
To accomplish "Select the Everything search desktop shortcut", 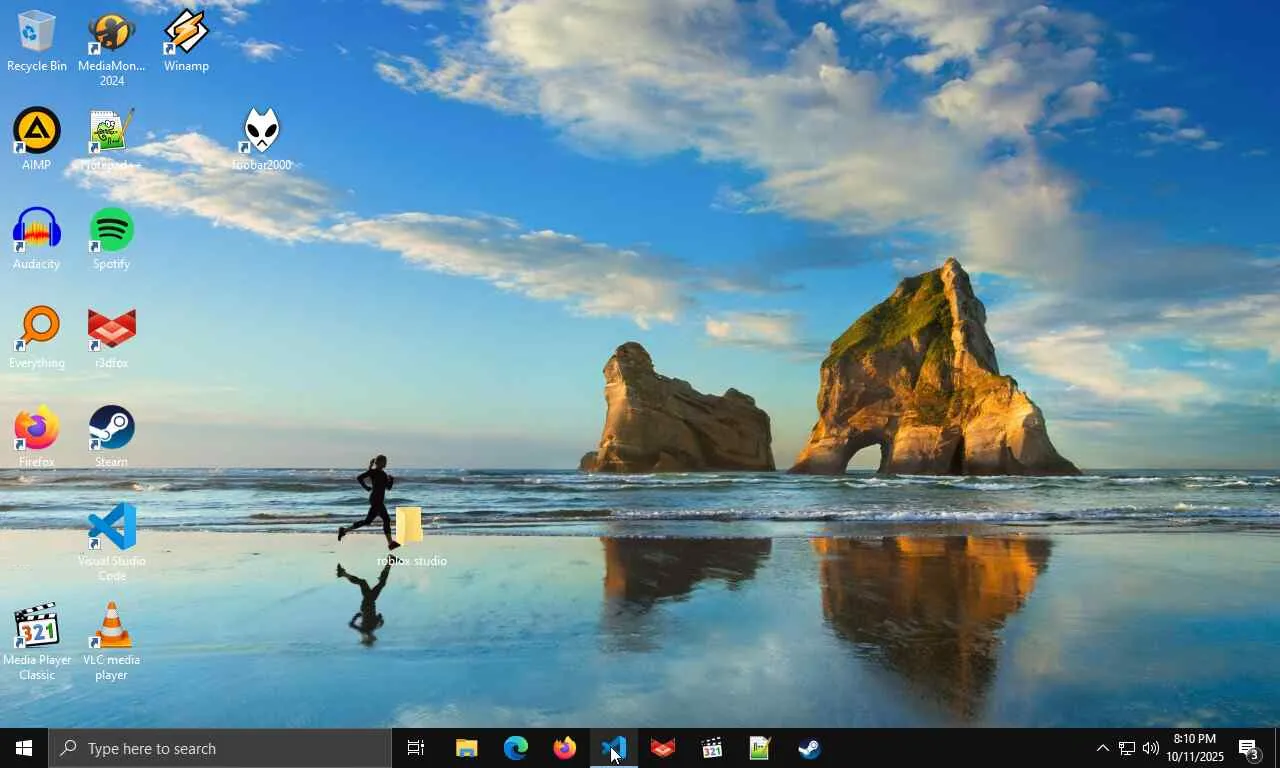I will click(x=37, y=338).
